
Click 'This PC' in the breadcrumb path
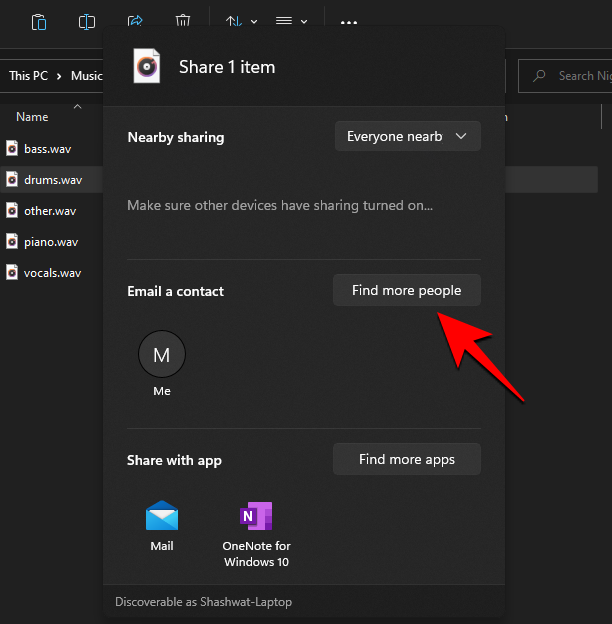[28, 76]
